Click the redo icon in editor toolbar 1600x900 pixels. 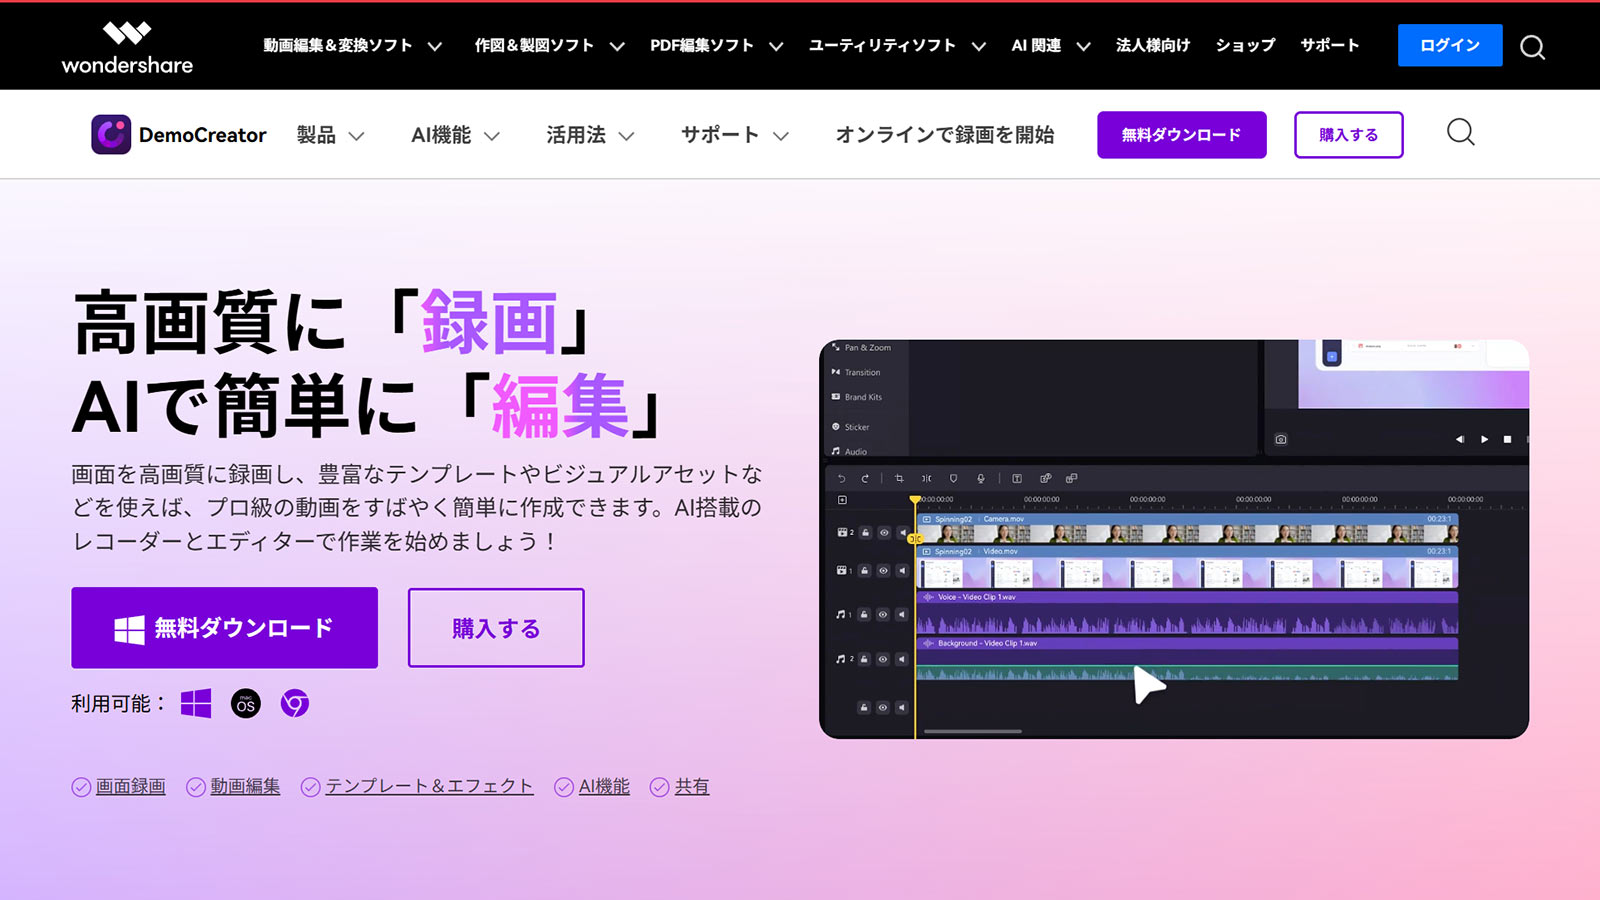pos(865,479)
